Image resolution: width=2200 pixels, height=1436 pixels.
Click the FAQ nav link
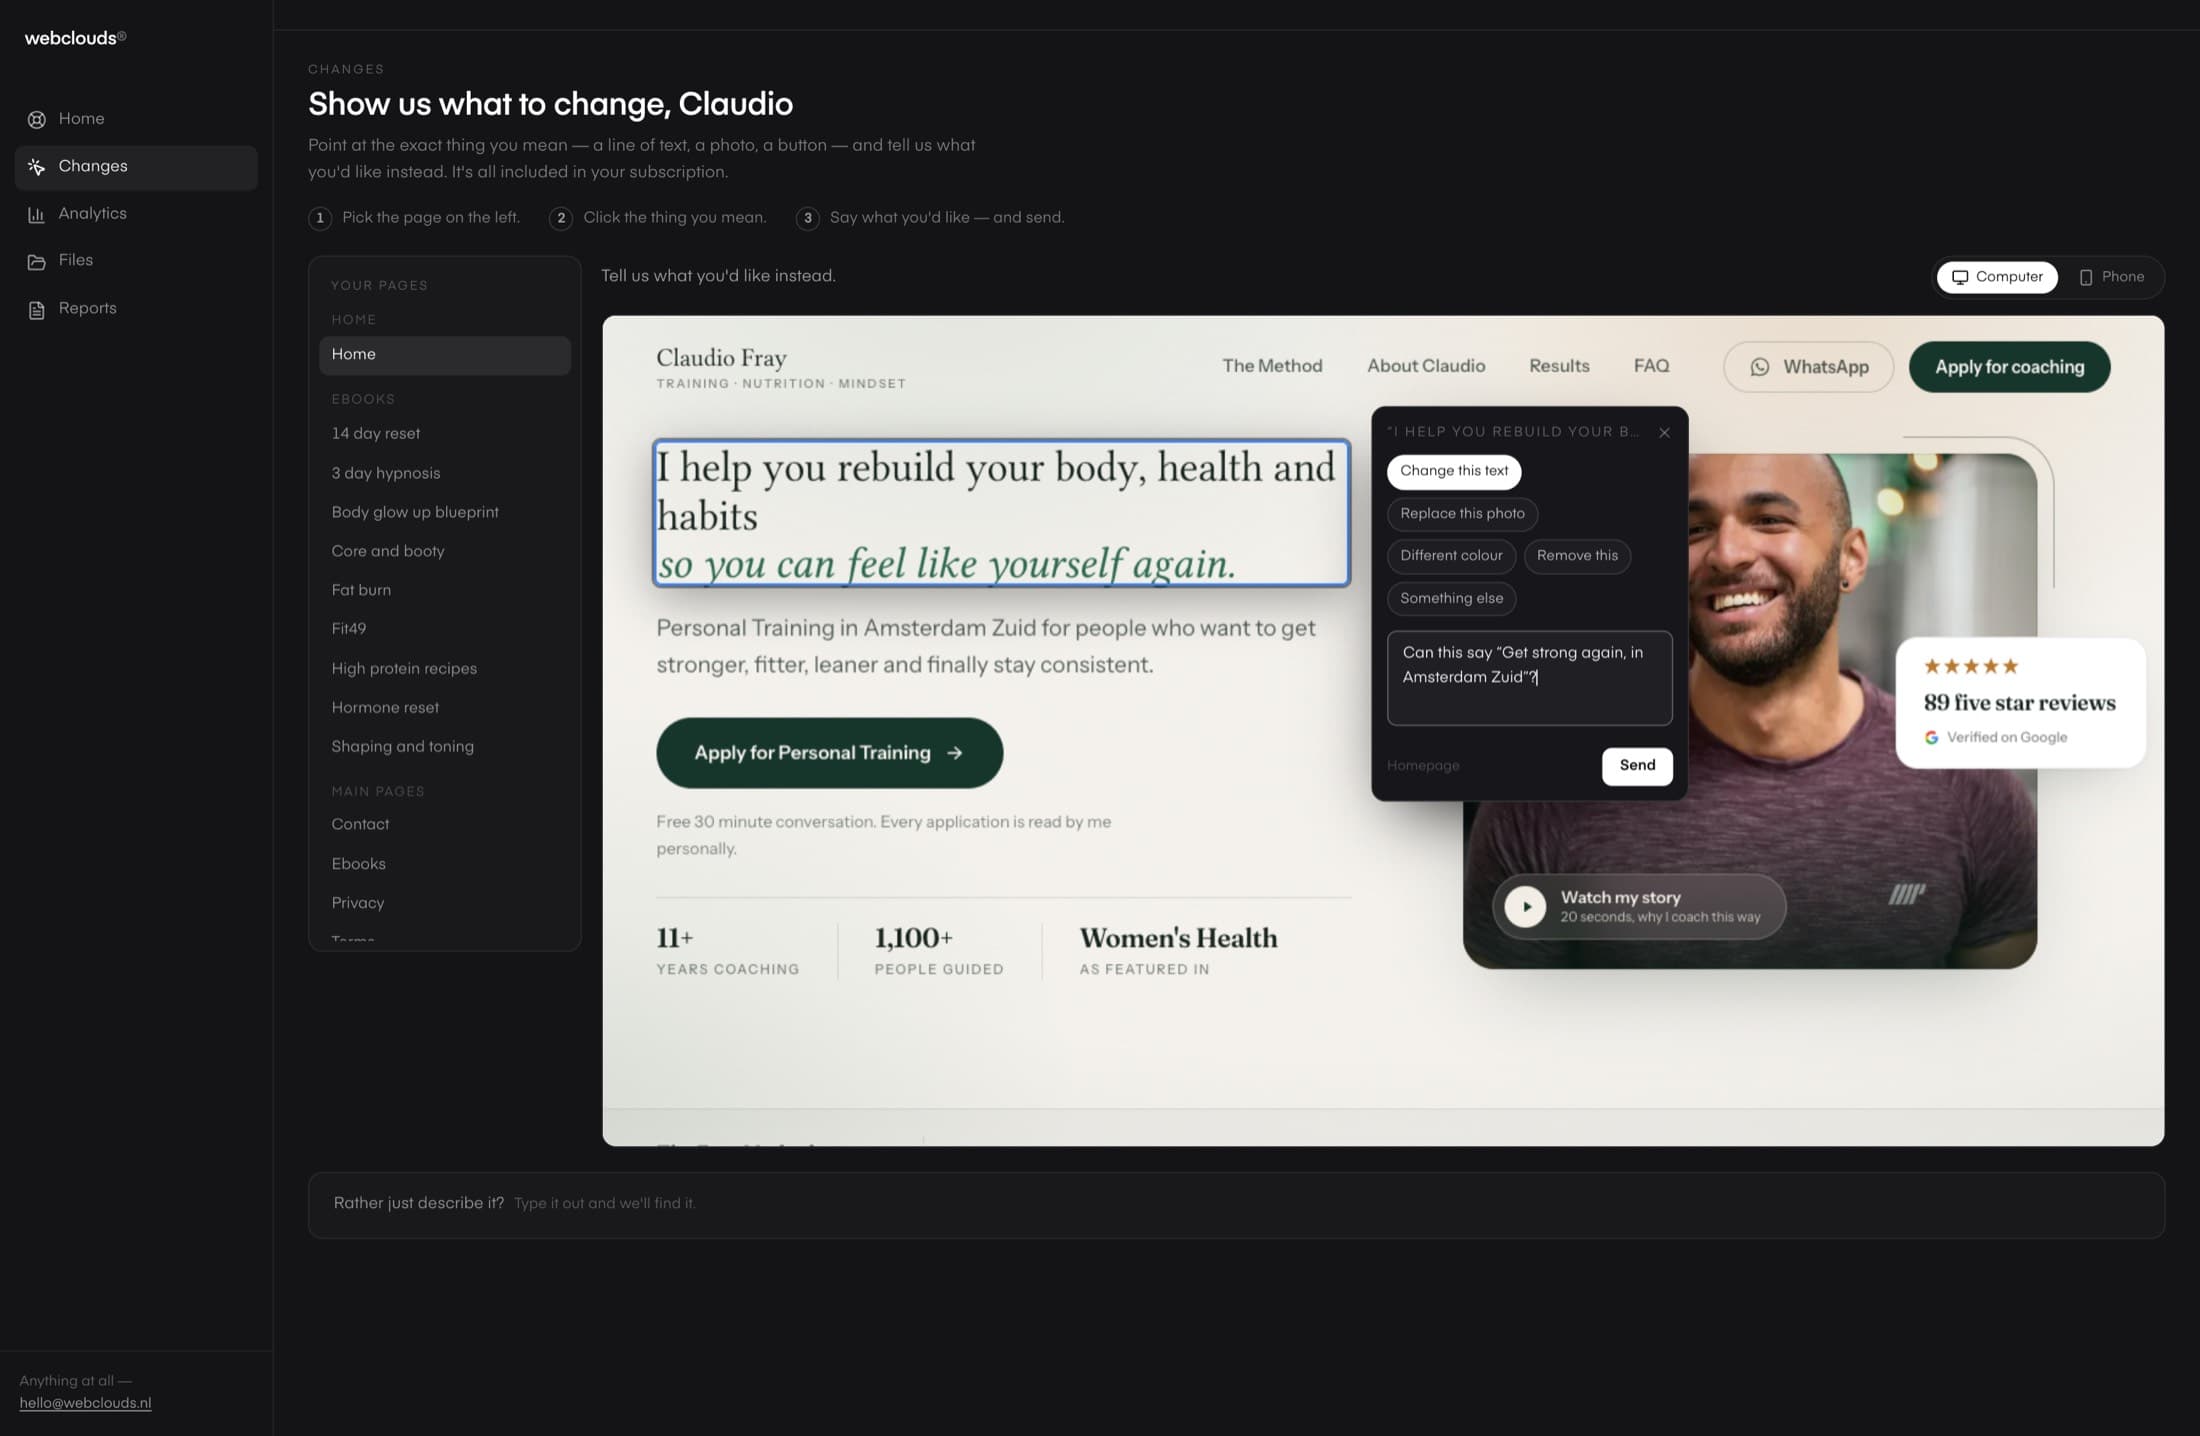(x=1651, y=366)
